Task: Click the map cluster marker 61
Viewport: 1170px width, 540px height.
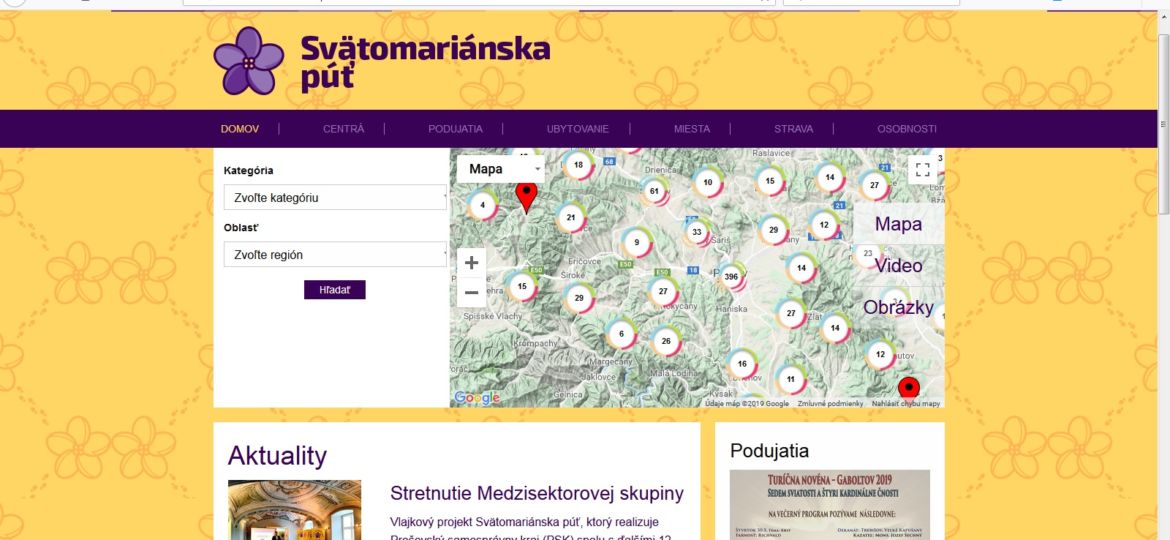Action: (x=654, y=191)
